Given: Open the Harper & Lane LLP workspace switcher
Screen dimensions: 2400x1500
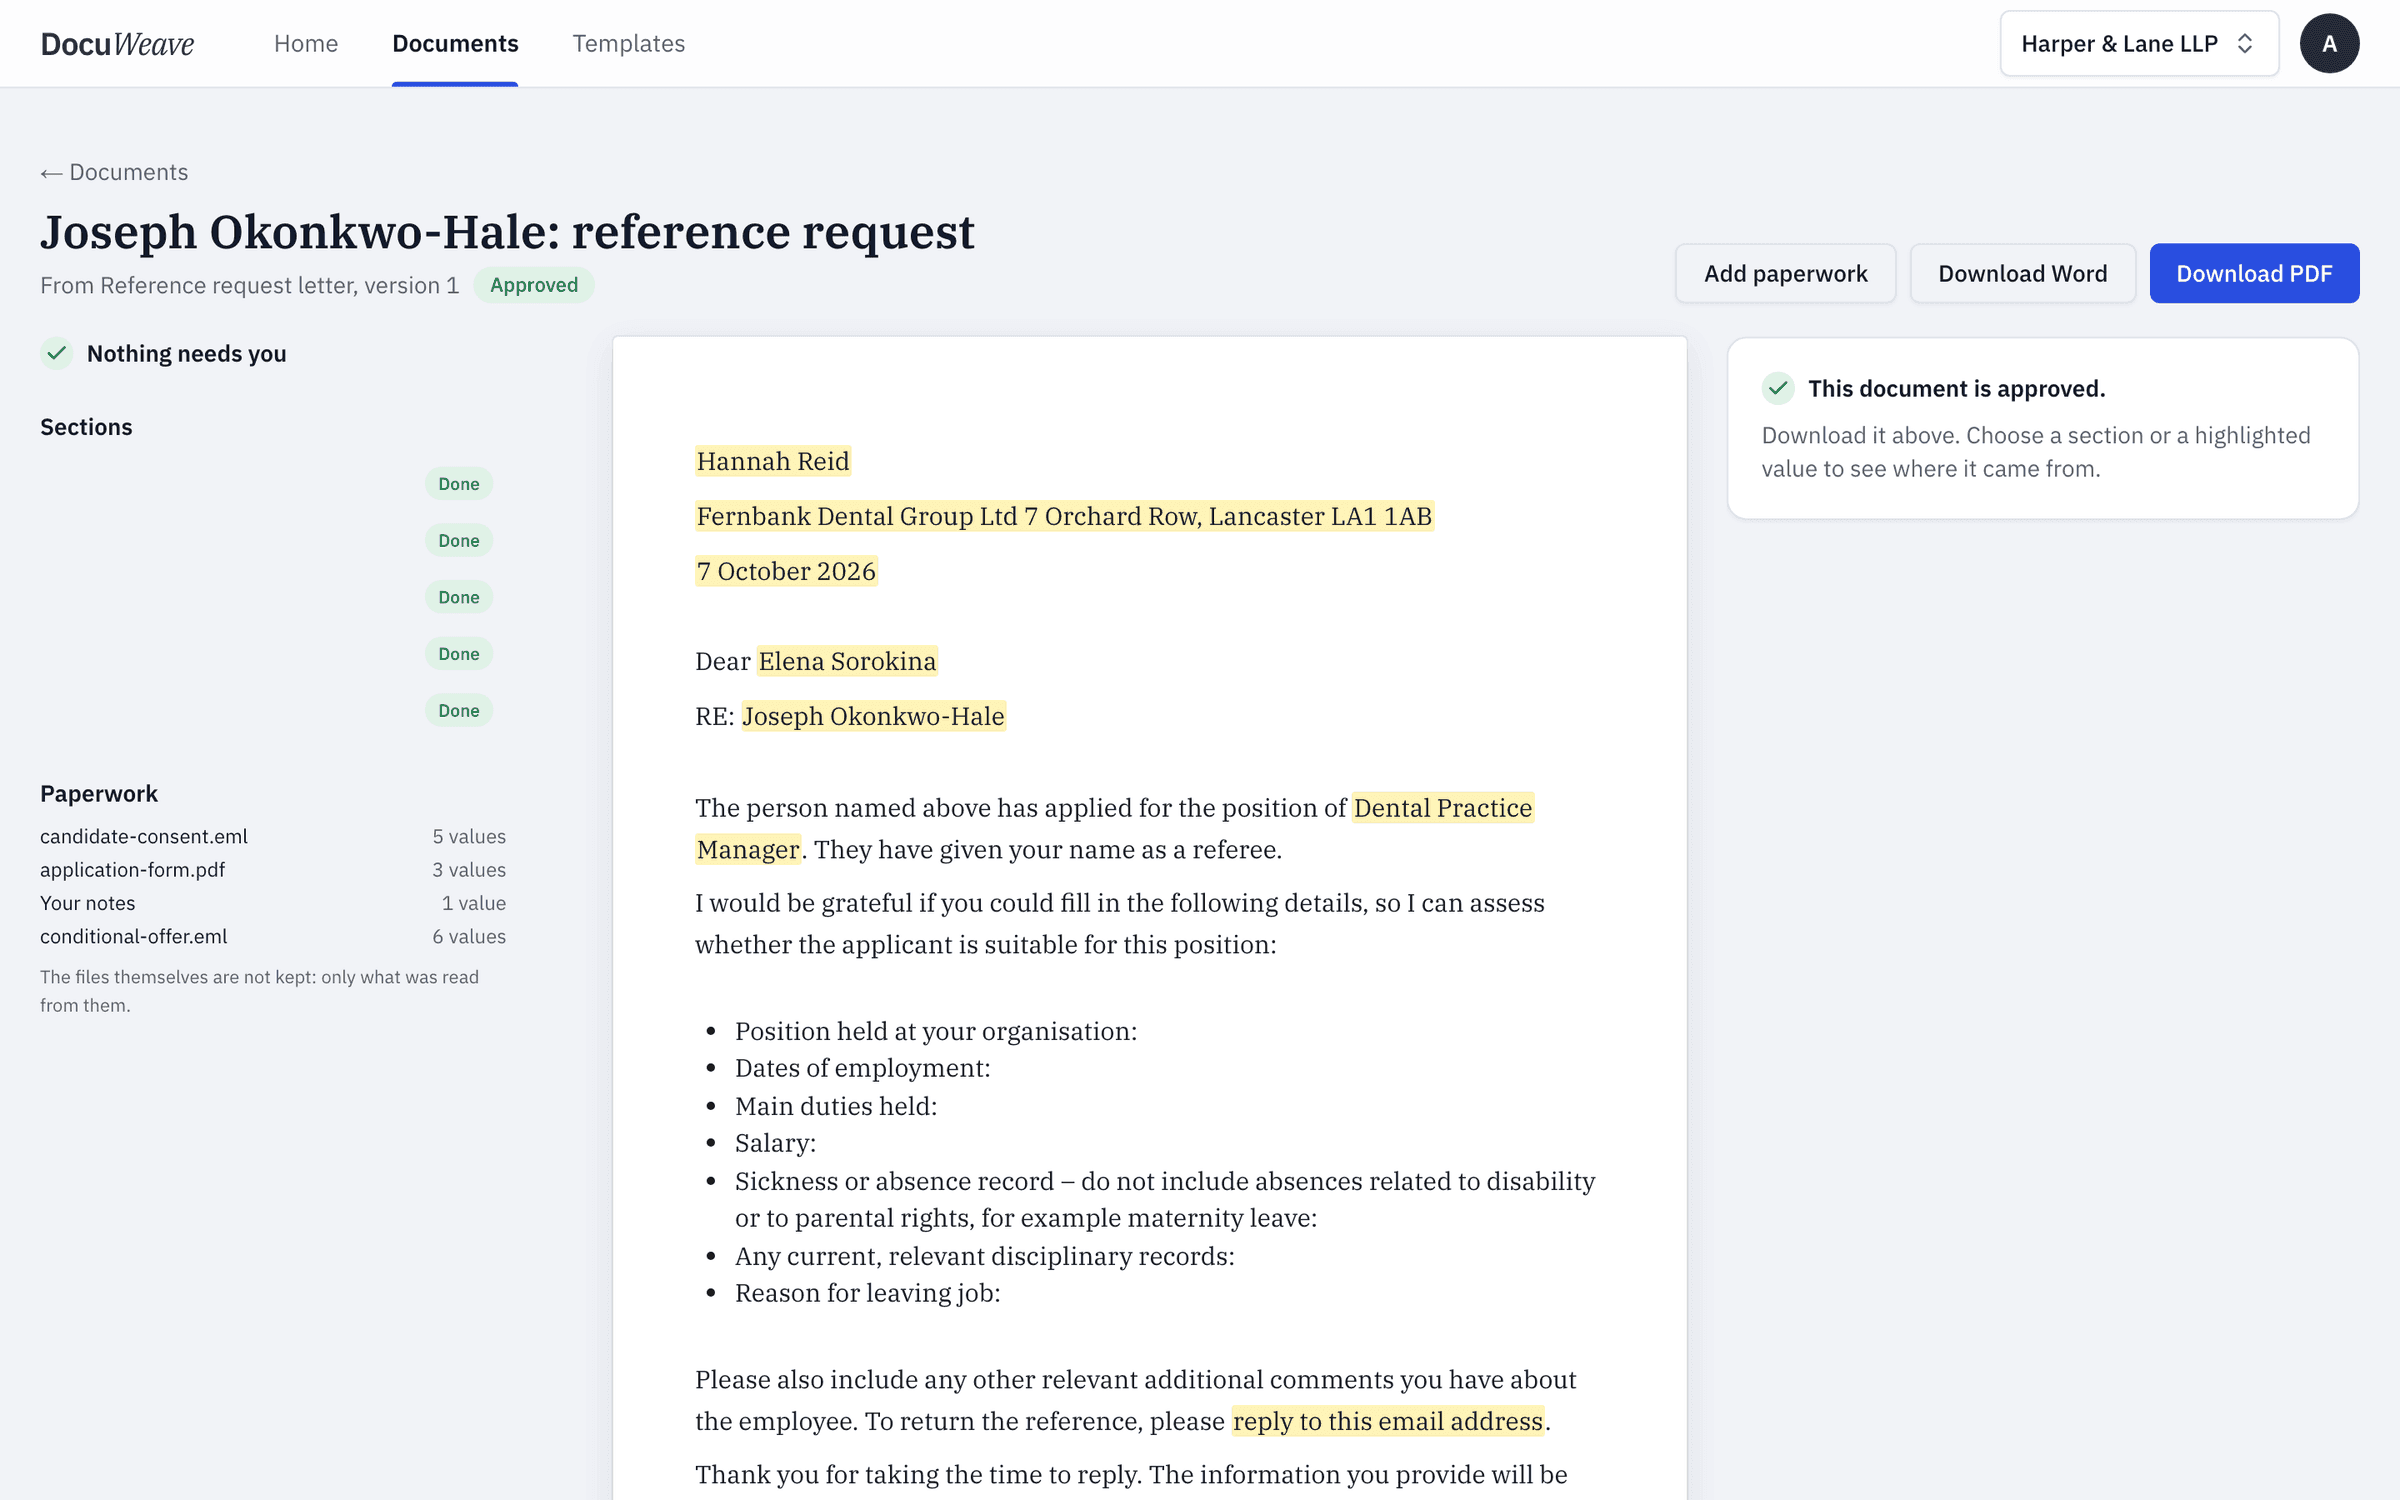Looking at the screenshot, I should click(x=2139, y=44).
